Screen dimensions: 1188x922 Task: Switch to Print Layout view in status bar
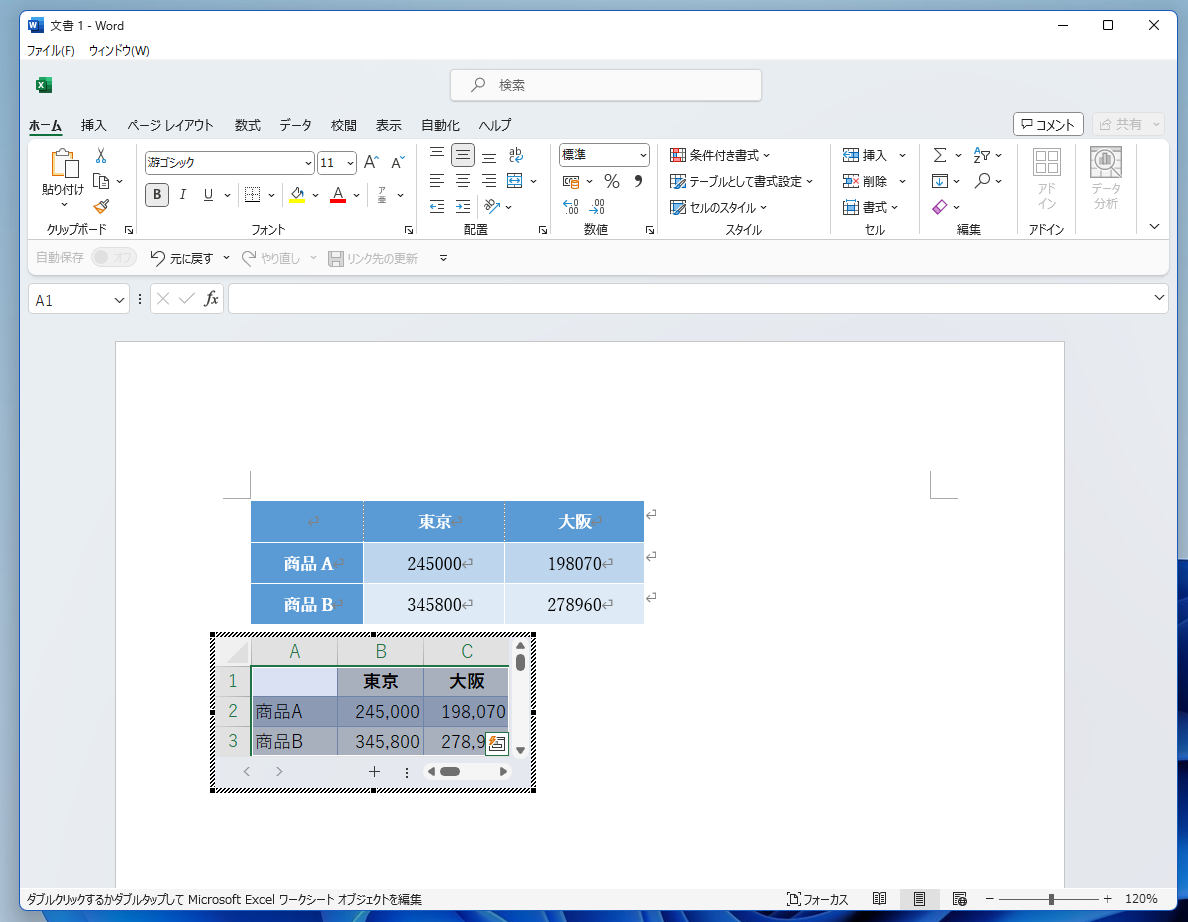tap(919, 899)
